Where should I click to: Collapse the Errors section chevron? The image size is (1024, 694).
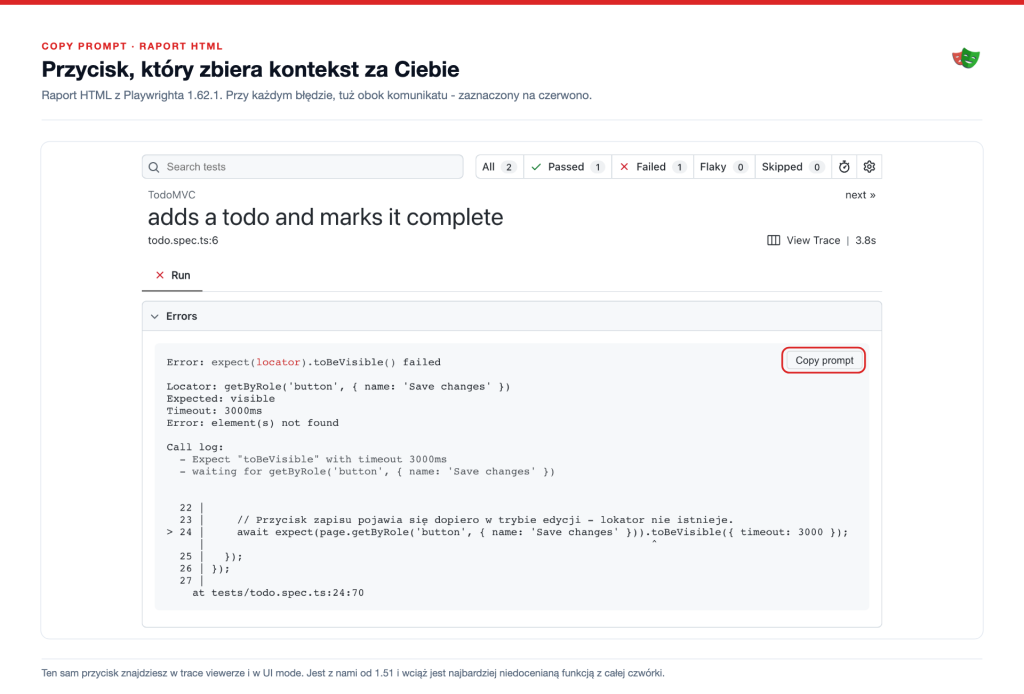click(x=155, y=317)
